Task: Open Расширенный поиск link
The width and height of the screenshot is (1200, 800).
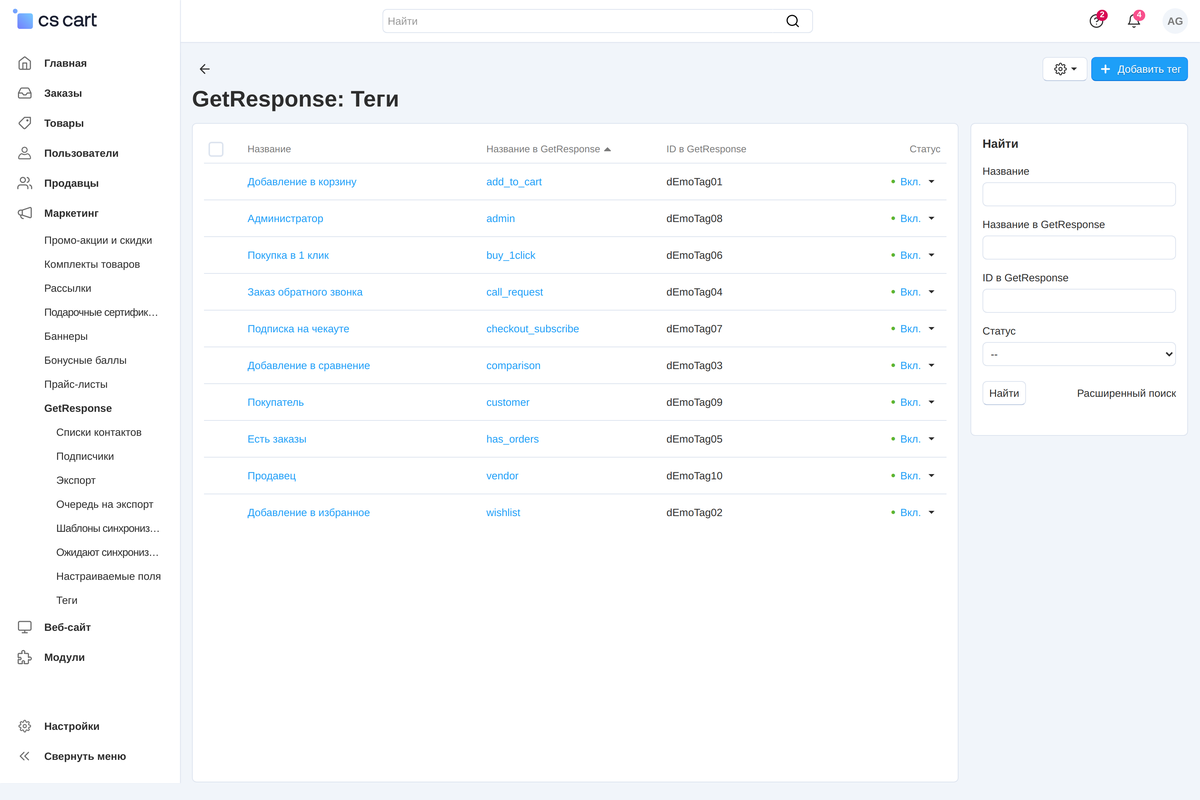Action: (1126, 393)
